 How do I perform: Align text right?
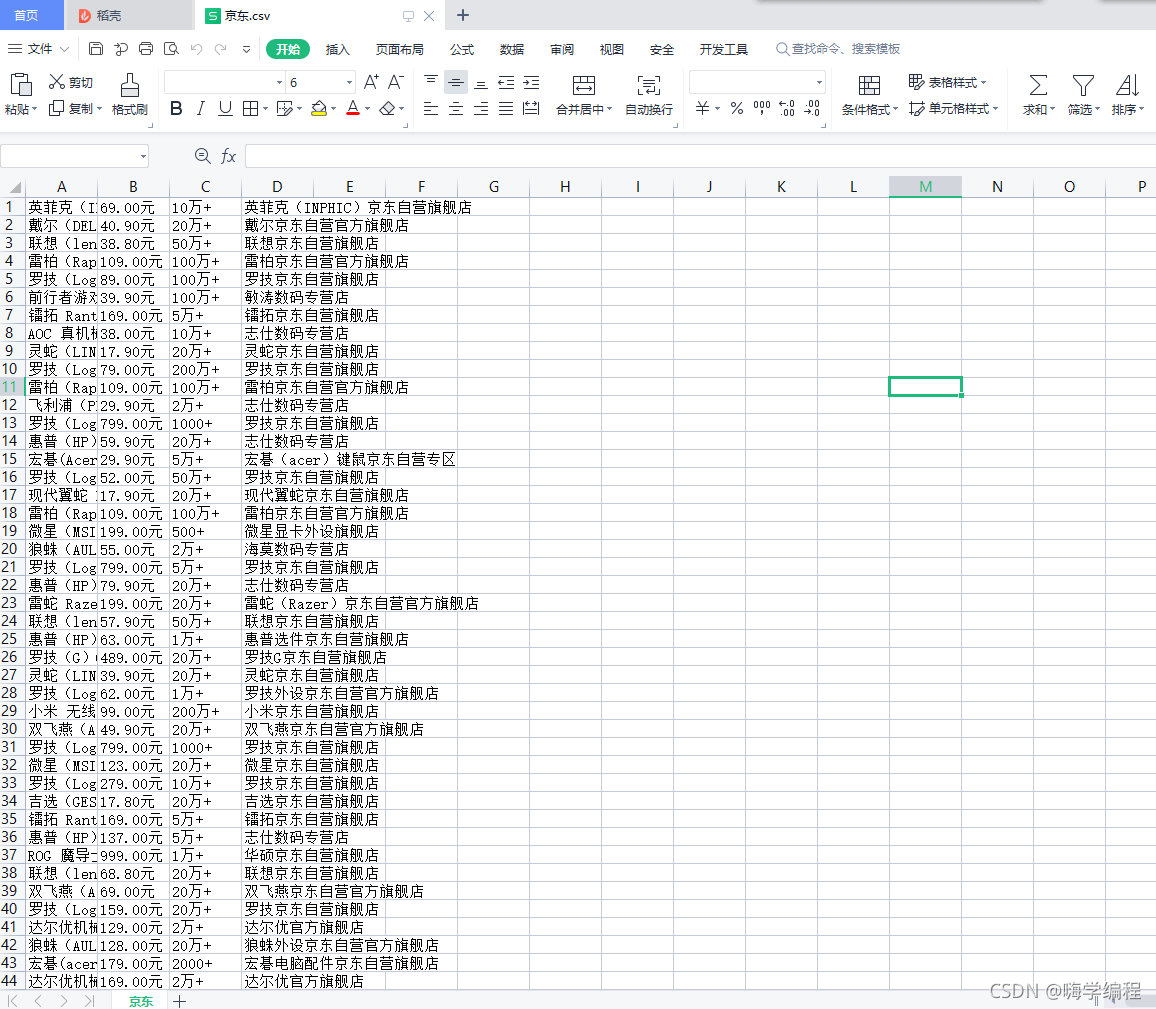point(481,109)
